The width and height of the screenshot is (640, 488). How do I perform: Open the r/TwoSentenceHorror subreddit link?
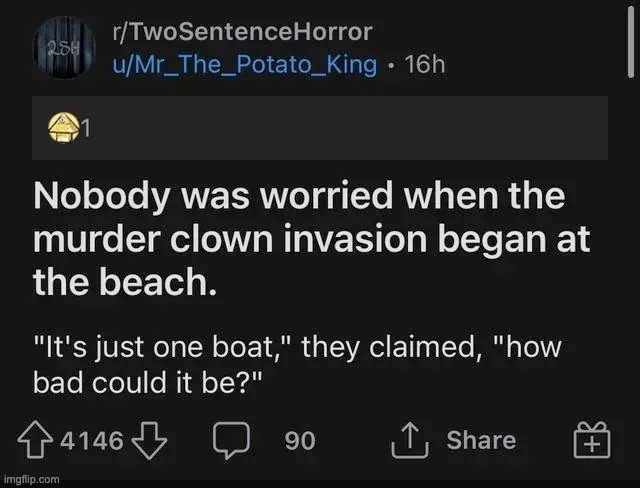click(x=243, y=31)
